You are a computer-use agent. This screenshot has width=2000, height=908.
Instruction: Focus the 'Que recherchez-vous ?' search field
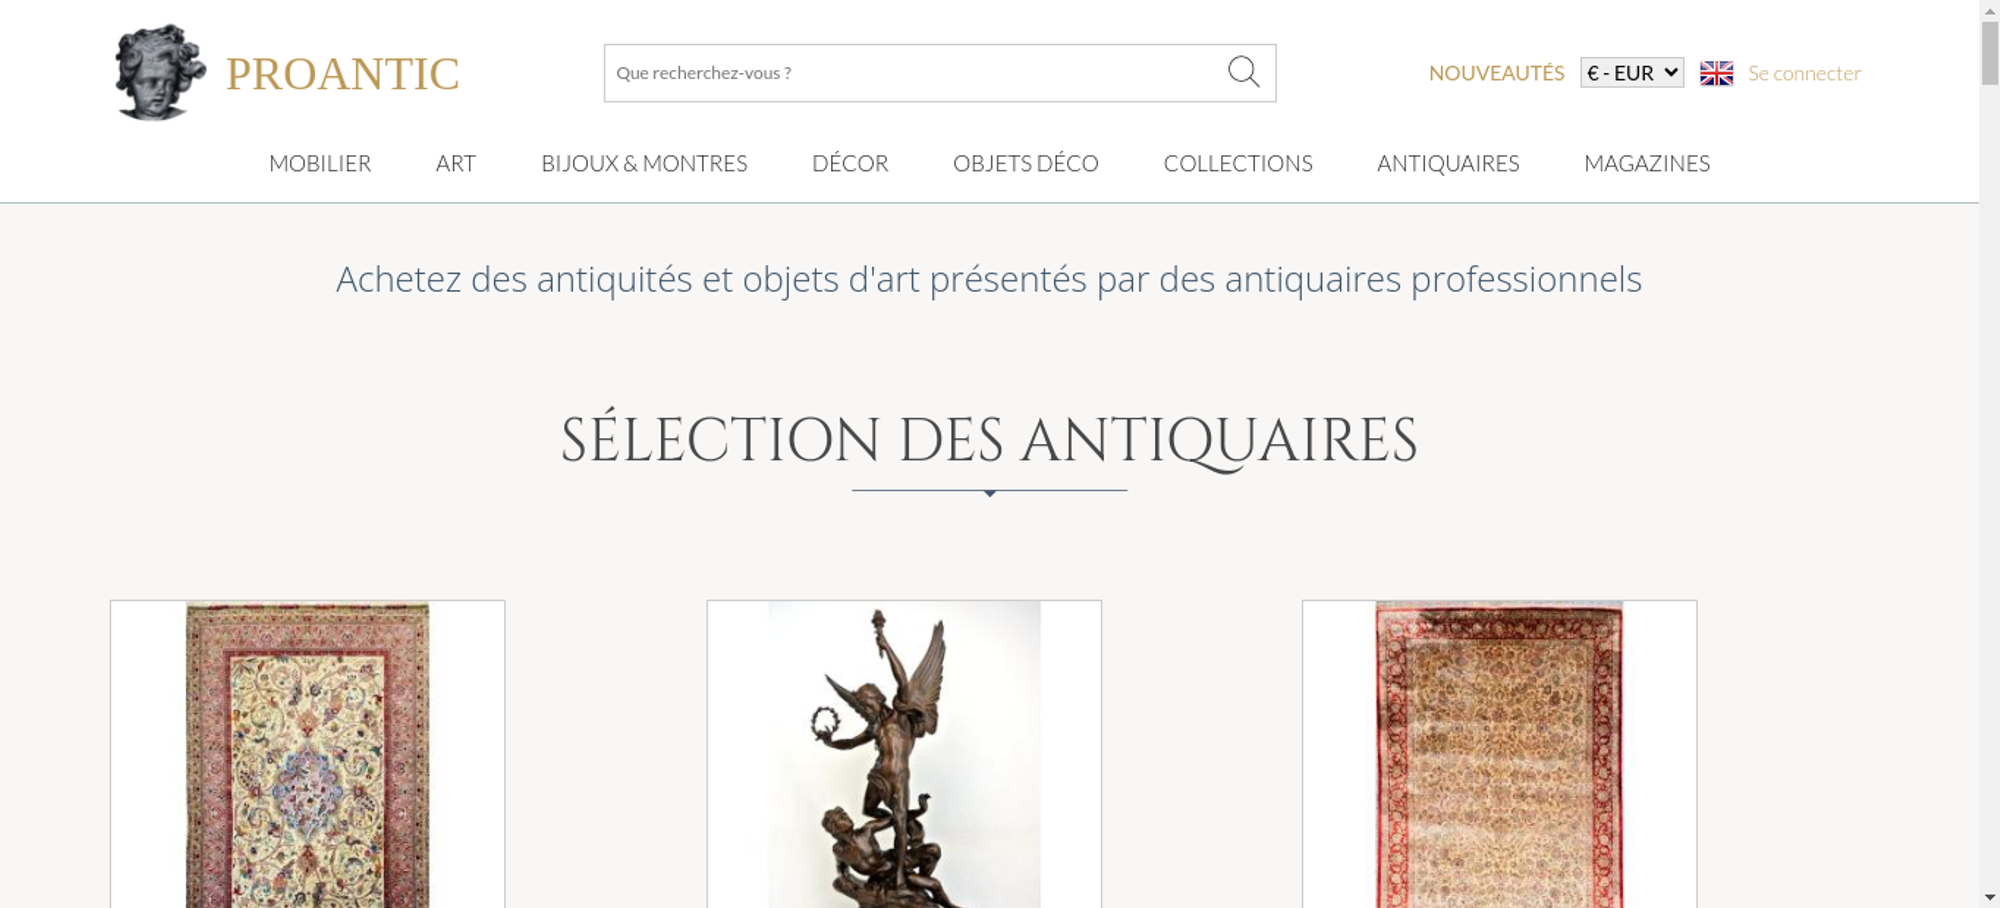[915, 73]
